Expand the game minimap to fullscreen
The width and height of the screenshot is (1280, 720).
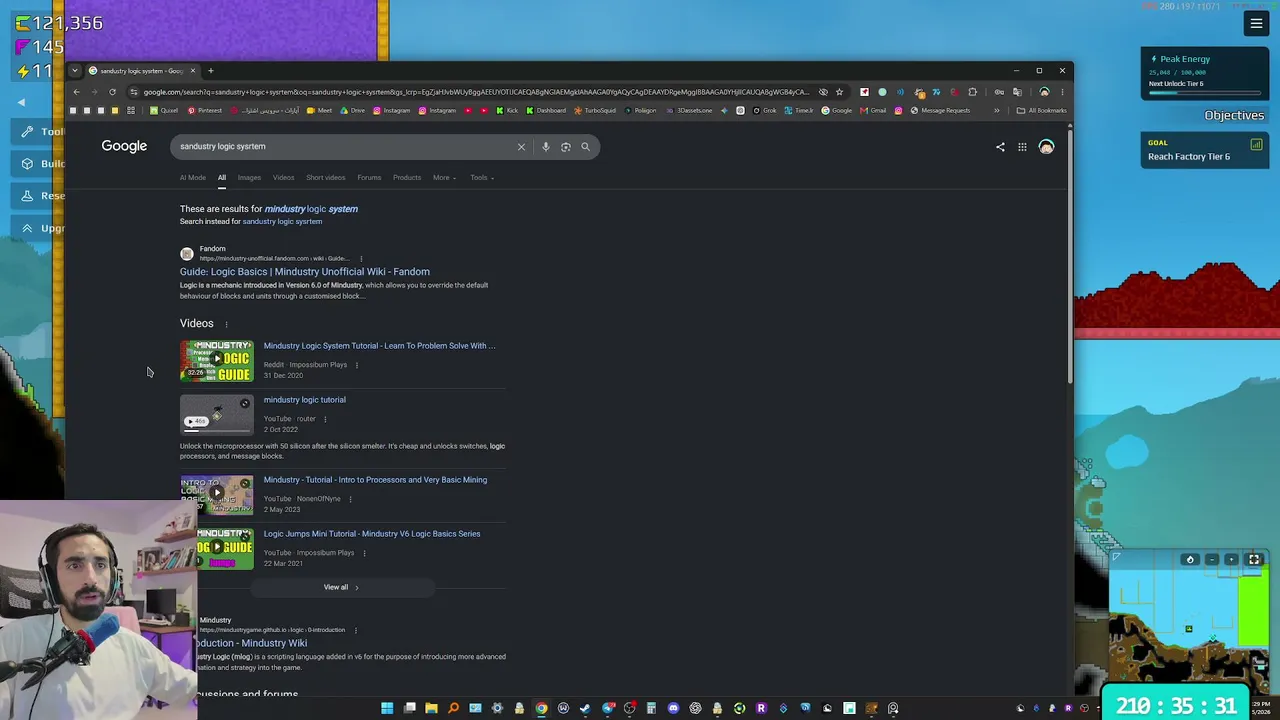click(1254, 560)
